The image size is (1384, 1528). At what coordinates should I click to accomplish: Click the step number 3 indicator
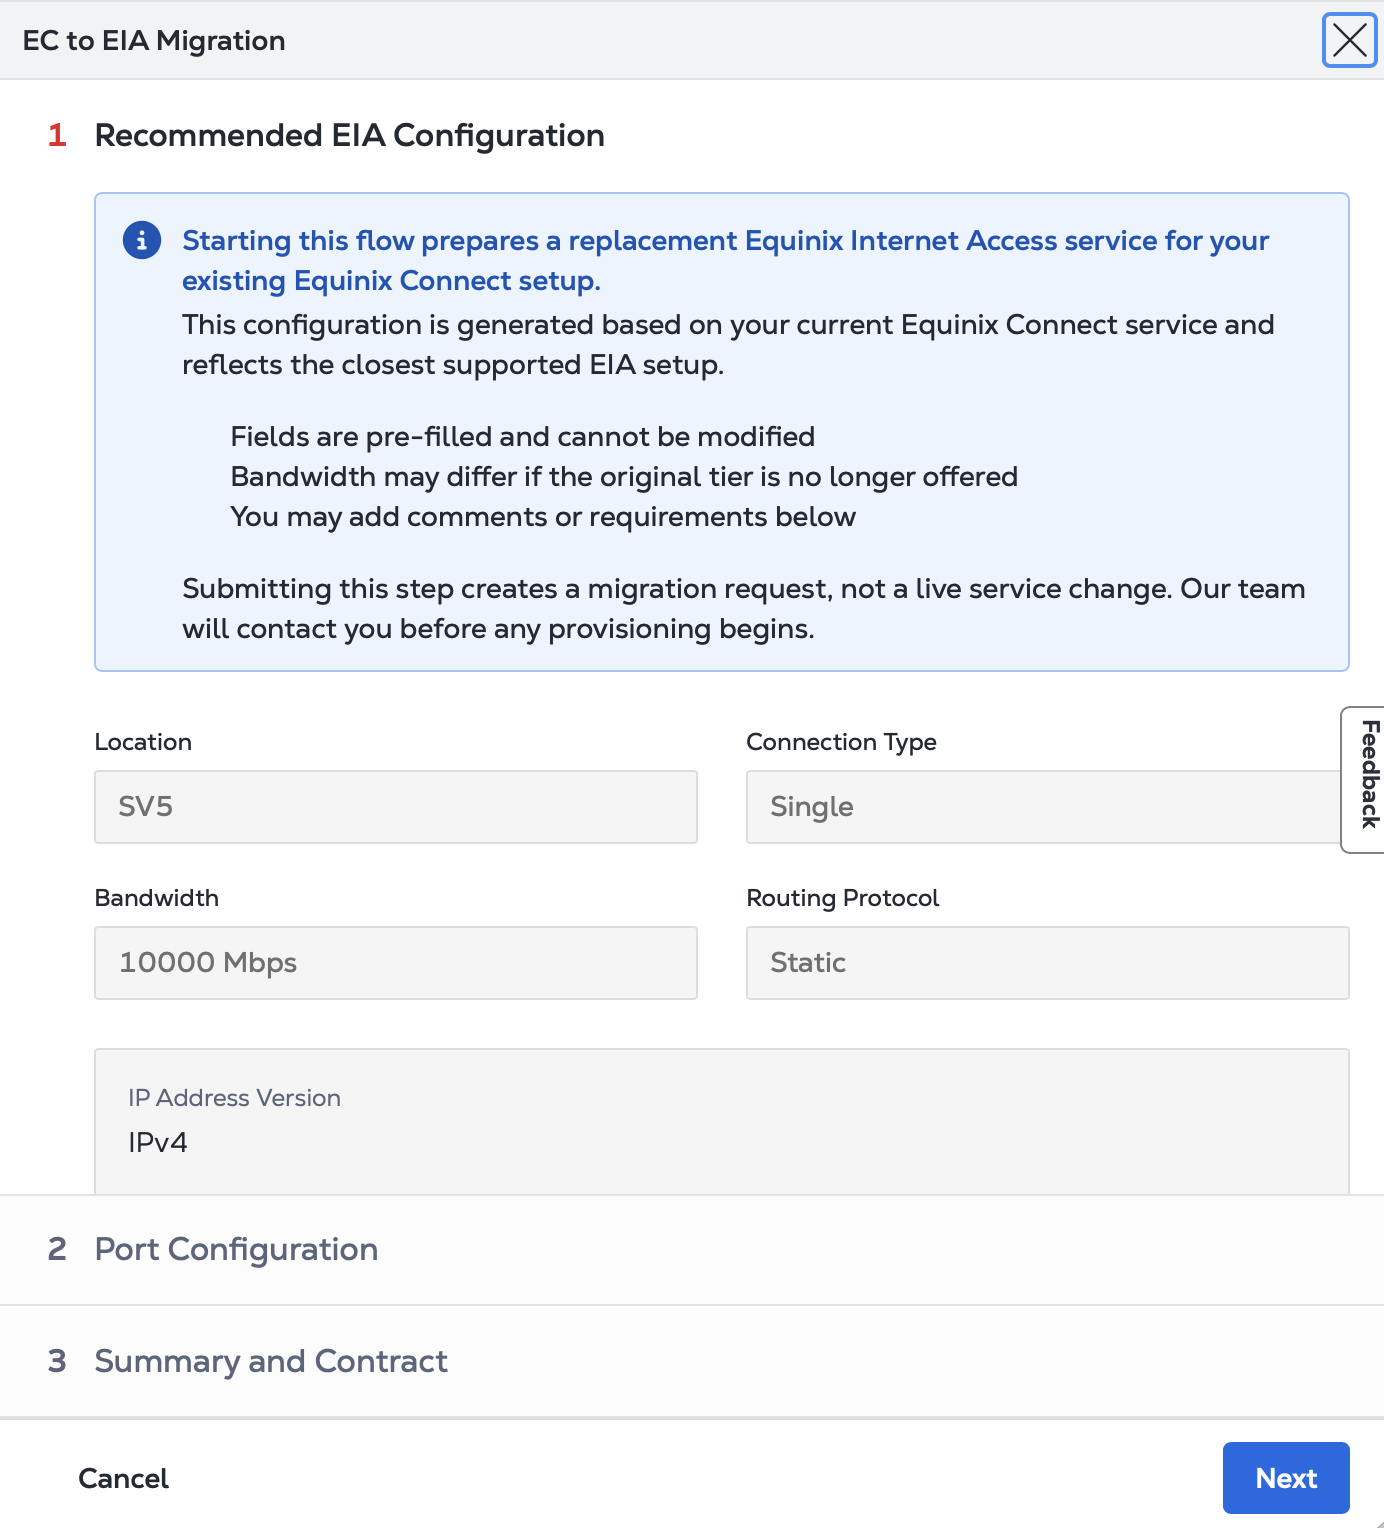click(x=57, y=1361)
